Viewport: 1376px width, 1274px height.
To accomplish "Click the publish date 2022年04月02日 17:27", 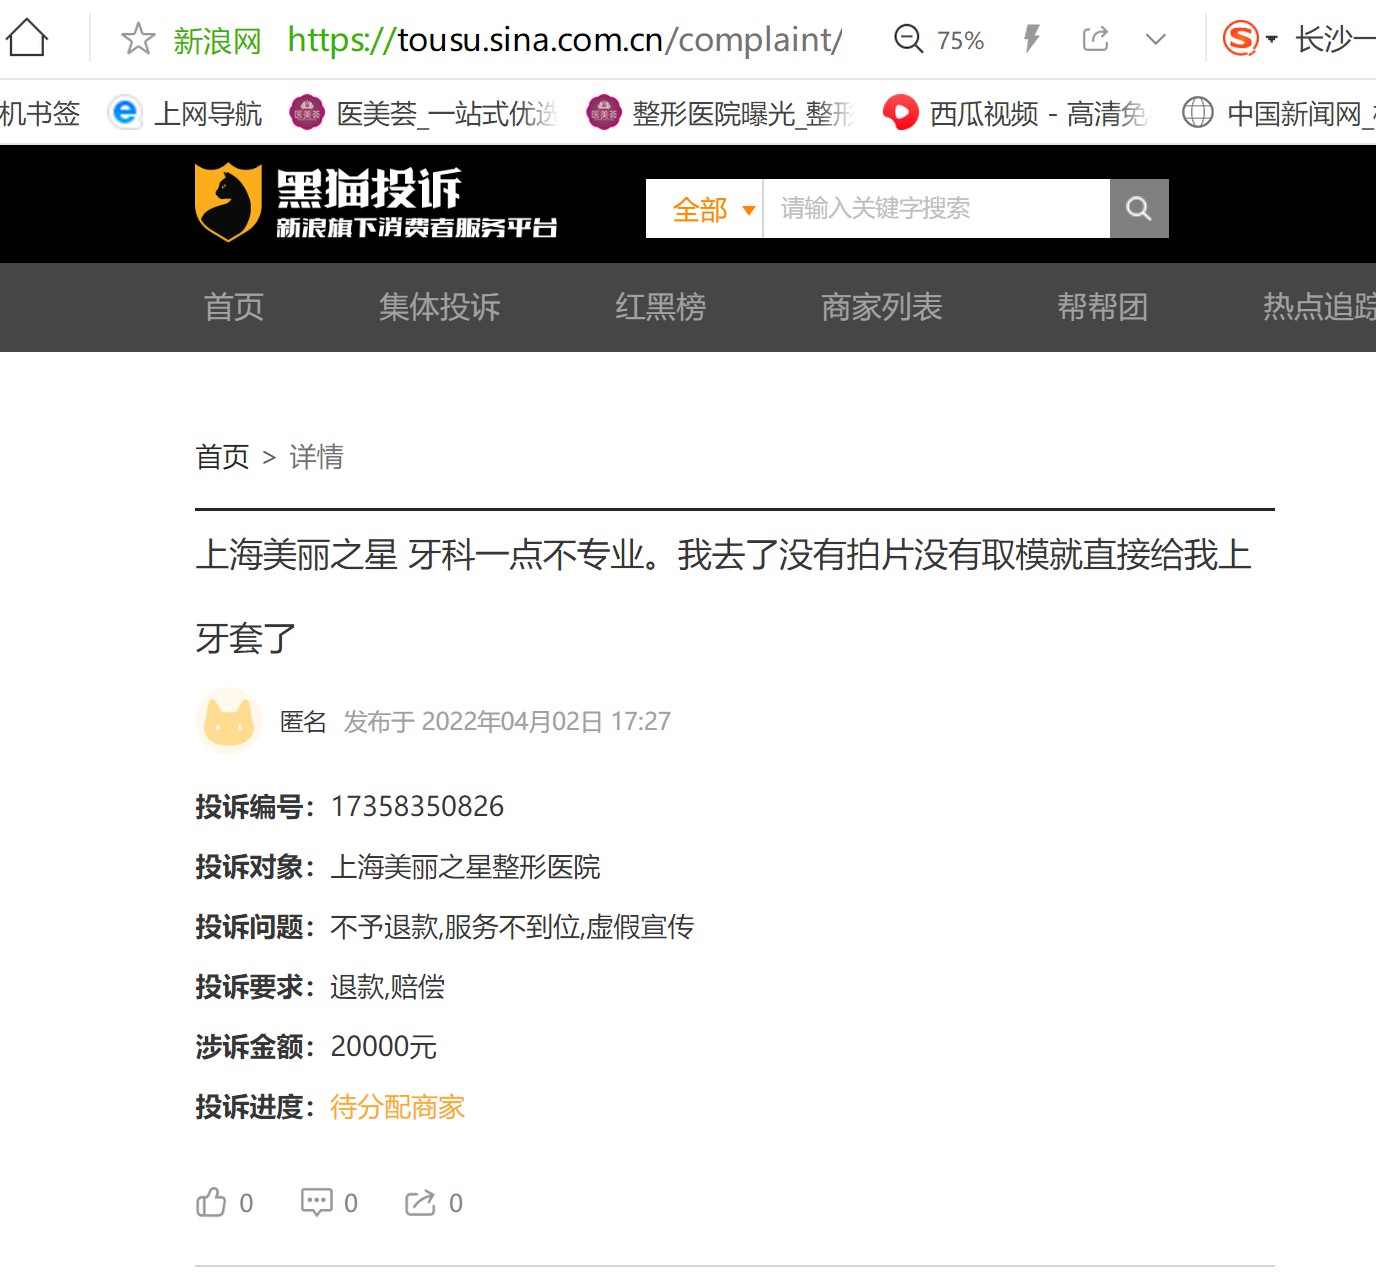I will [546, 722].
